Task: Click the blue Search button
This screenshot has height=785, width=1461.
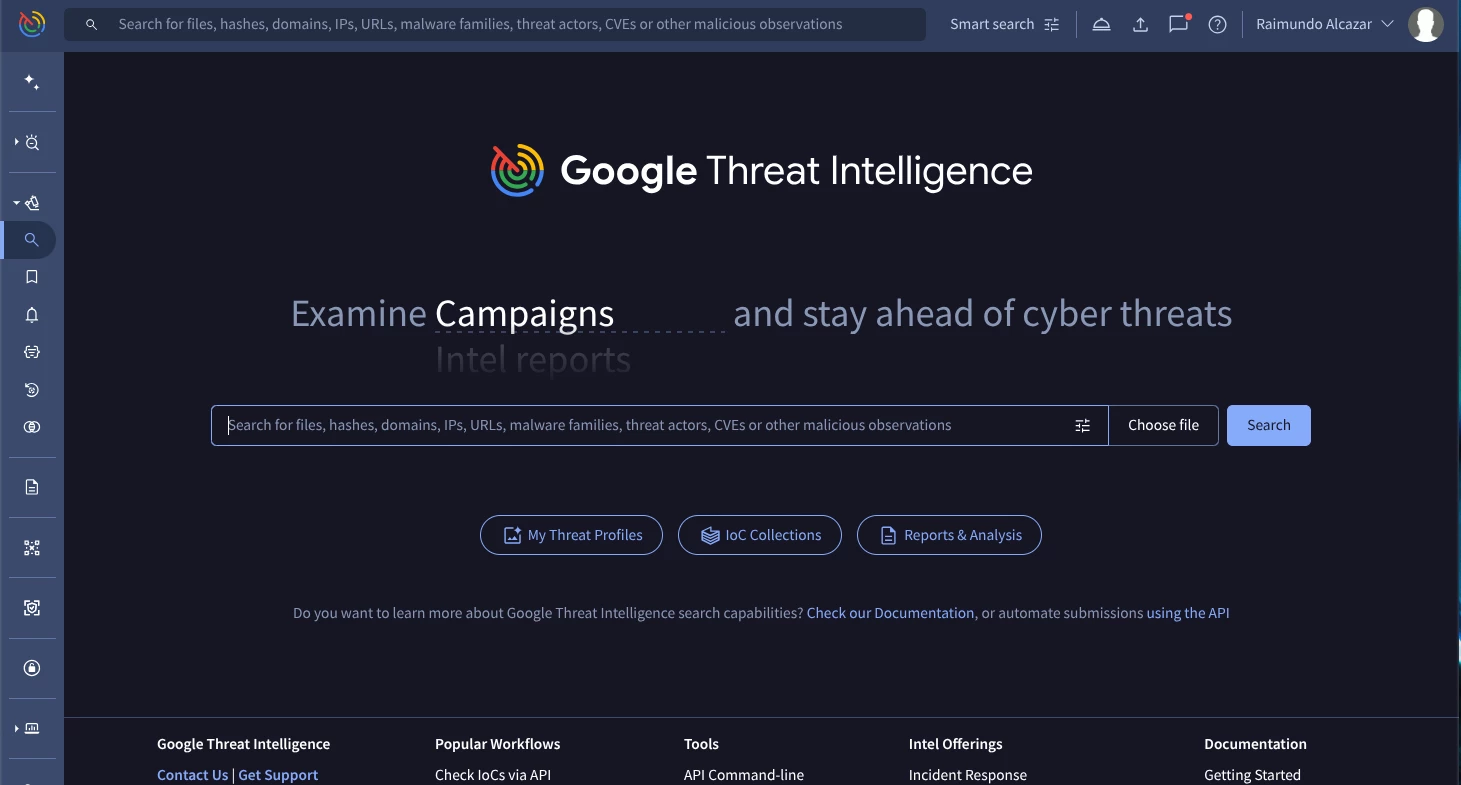Action: click(1269, 425)
